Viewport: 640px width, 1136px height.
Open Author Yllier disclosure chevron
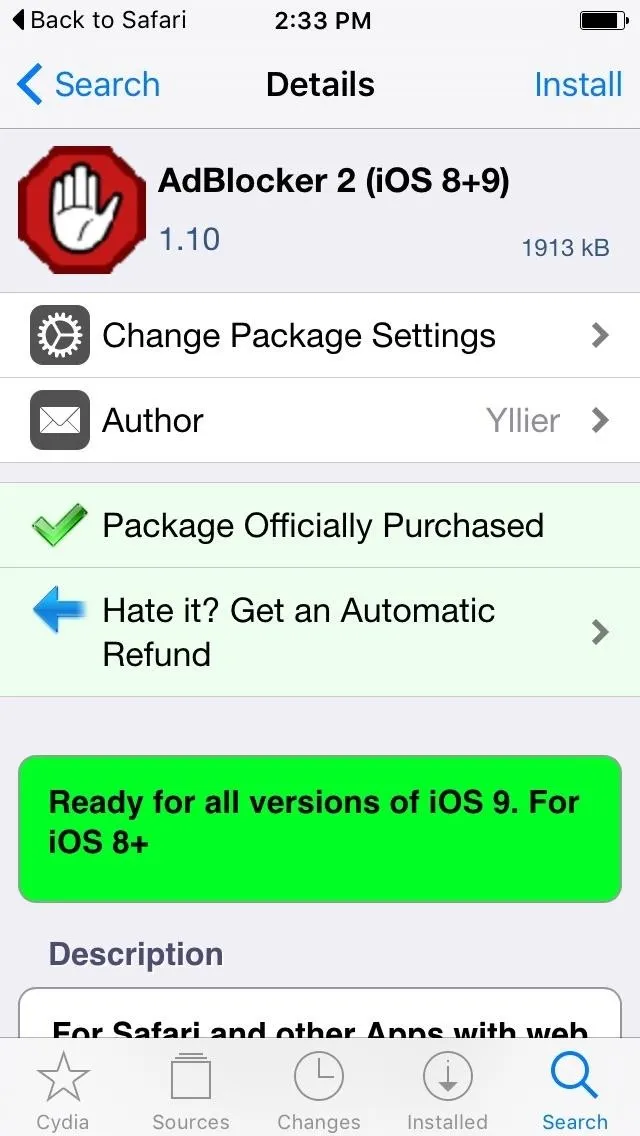pyautogui.click(x=599, y=420)
